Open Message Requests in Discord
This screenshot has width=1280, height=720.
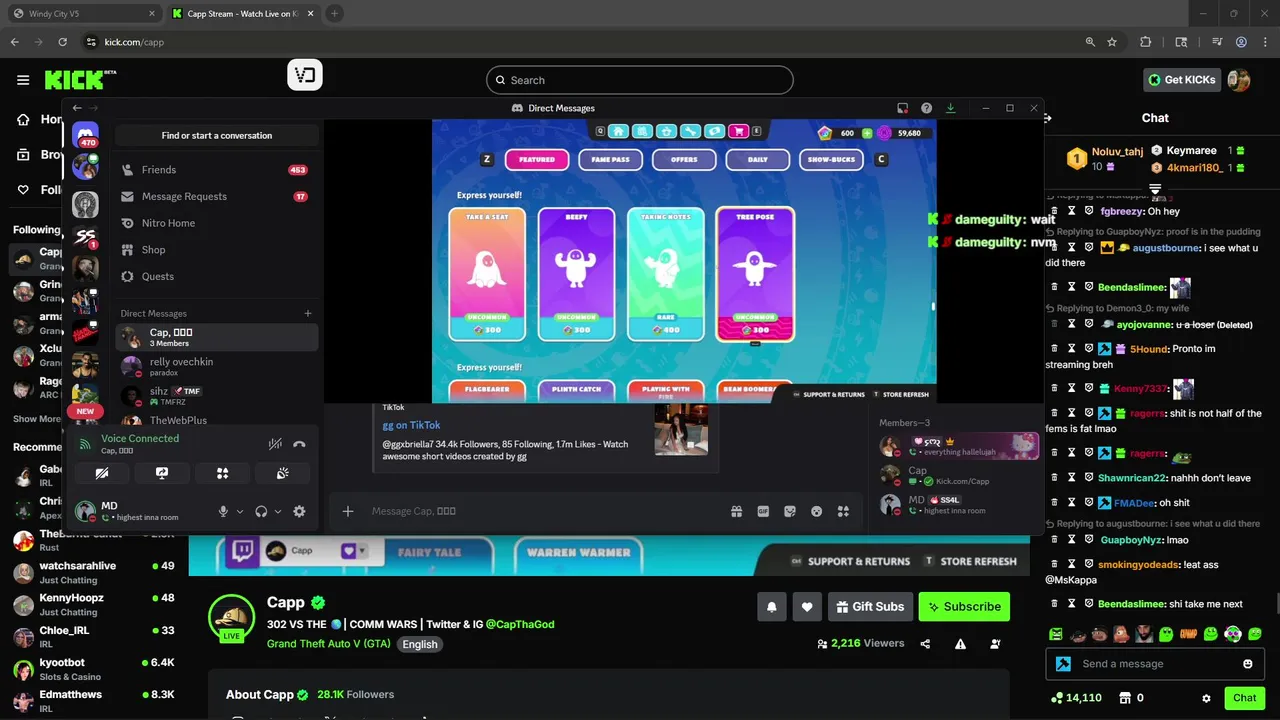pos(216,197)
